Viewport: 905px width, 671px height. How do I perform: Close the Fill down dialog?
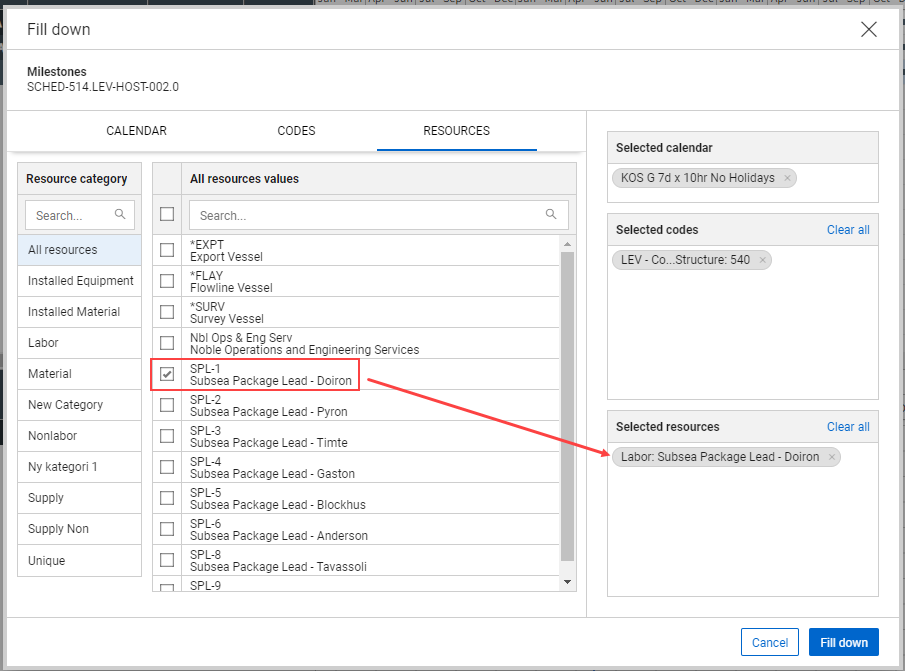pos(869,30)
